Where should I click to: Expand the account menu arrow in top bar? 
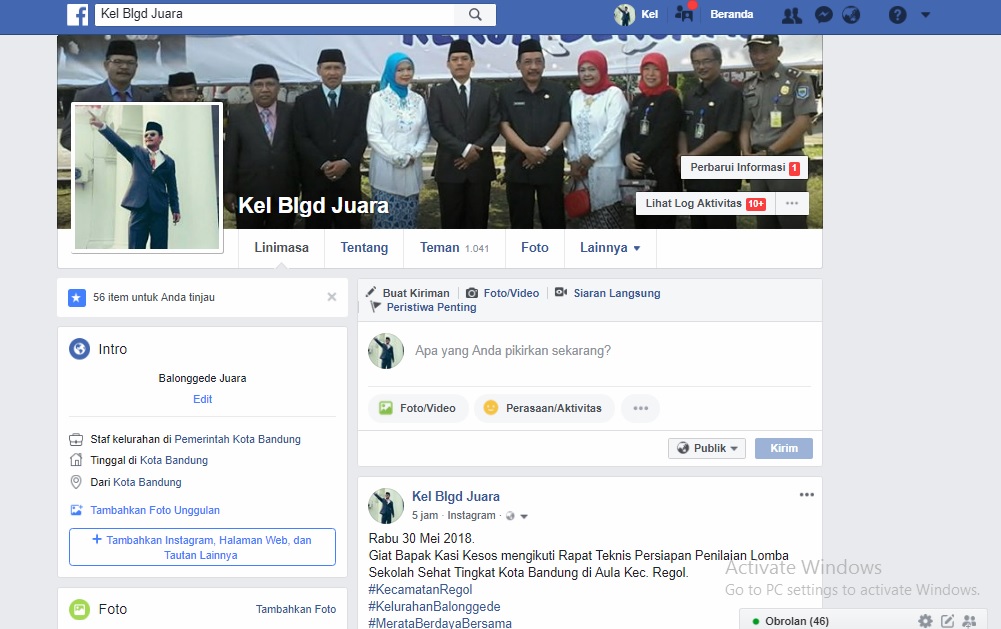point(925,15)
